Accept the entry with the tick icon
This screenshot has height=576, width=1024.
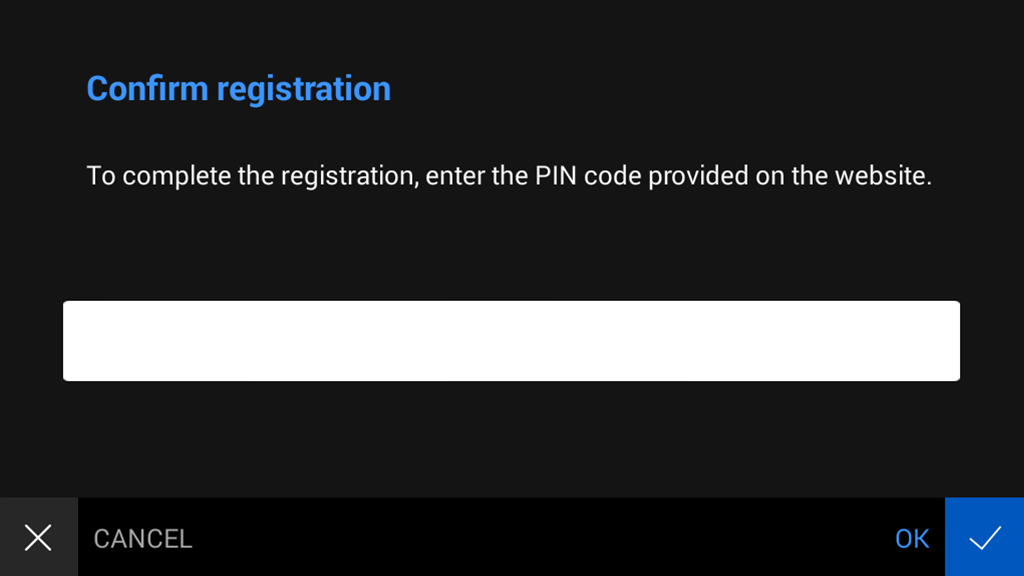pos(984,538)
